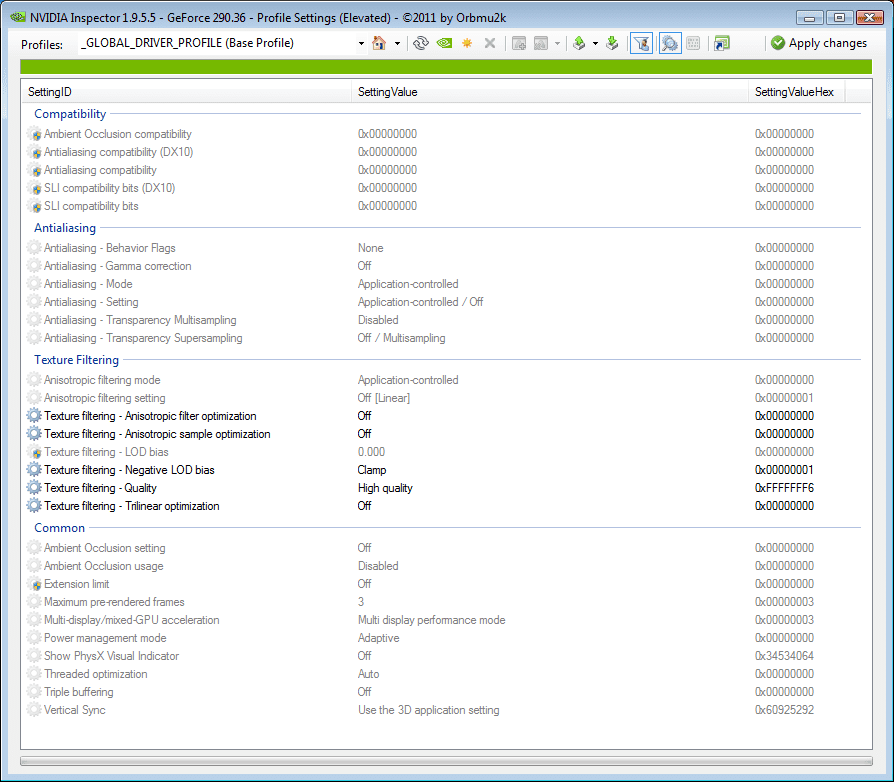Click the SettingValueHex column header
Image resolution: width=894 pixels, height=782 pixels.
pos(797,92)
